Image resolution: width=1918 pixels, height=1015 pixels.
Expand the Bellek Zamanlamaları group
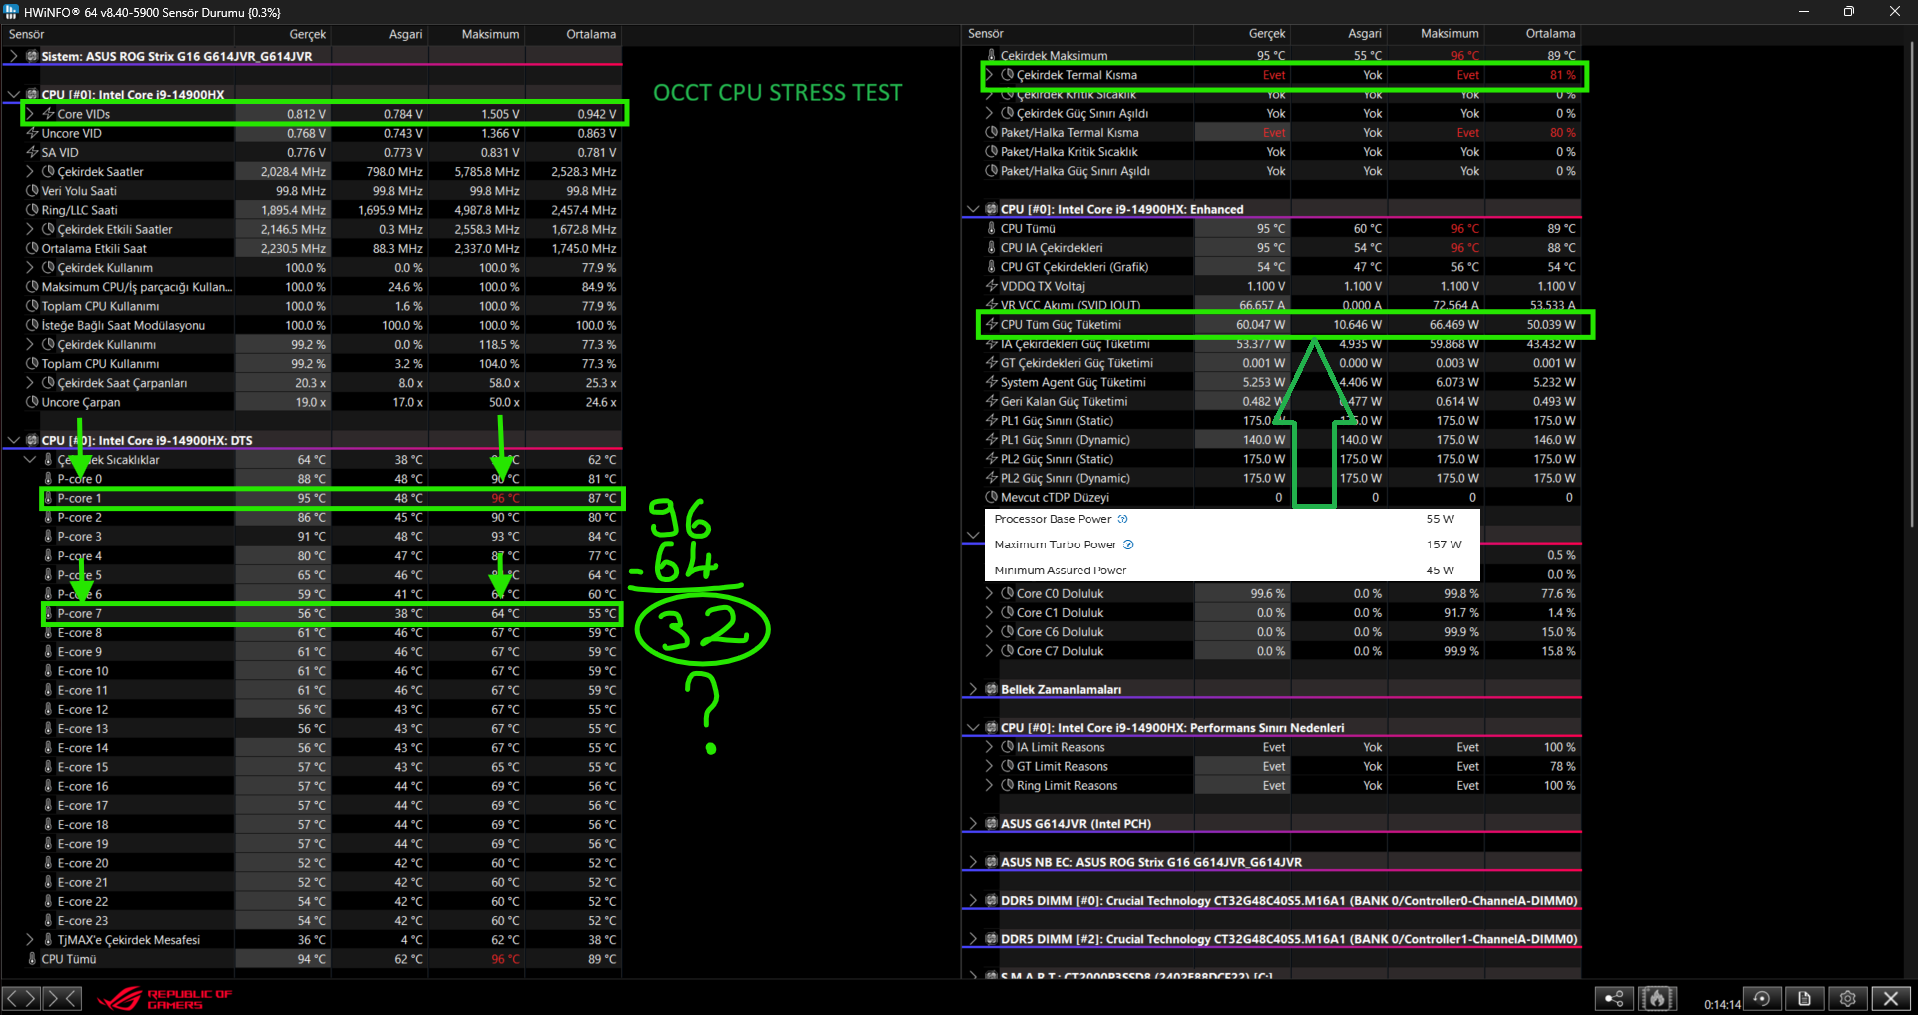pyautogui.click(x=973, y=690)
